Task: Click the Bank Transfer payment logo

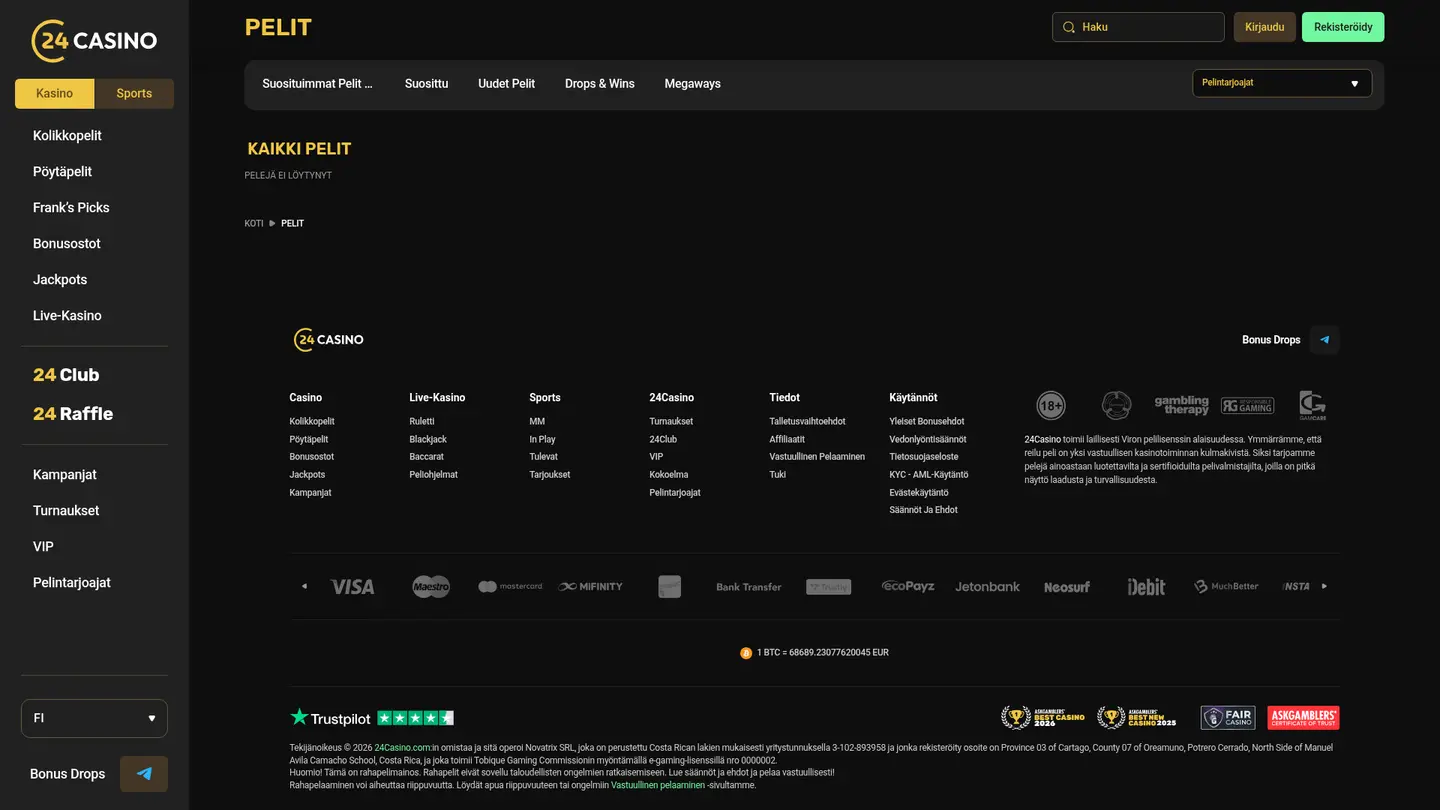Action: (749, 587)
